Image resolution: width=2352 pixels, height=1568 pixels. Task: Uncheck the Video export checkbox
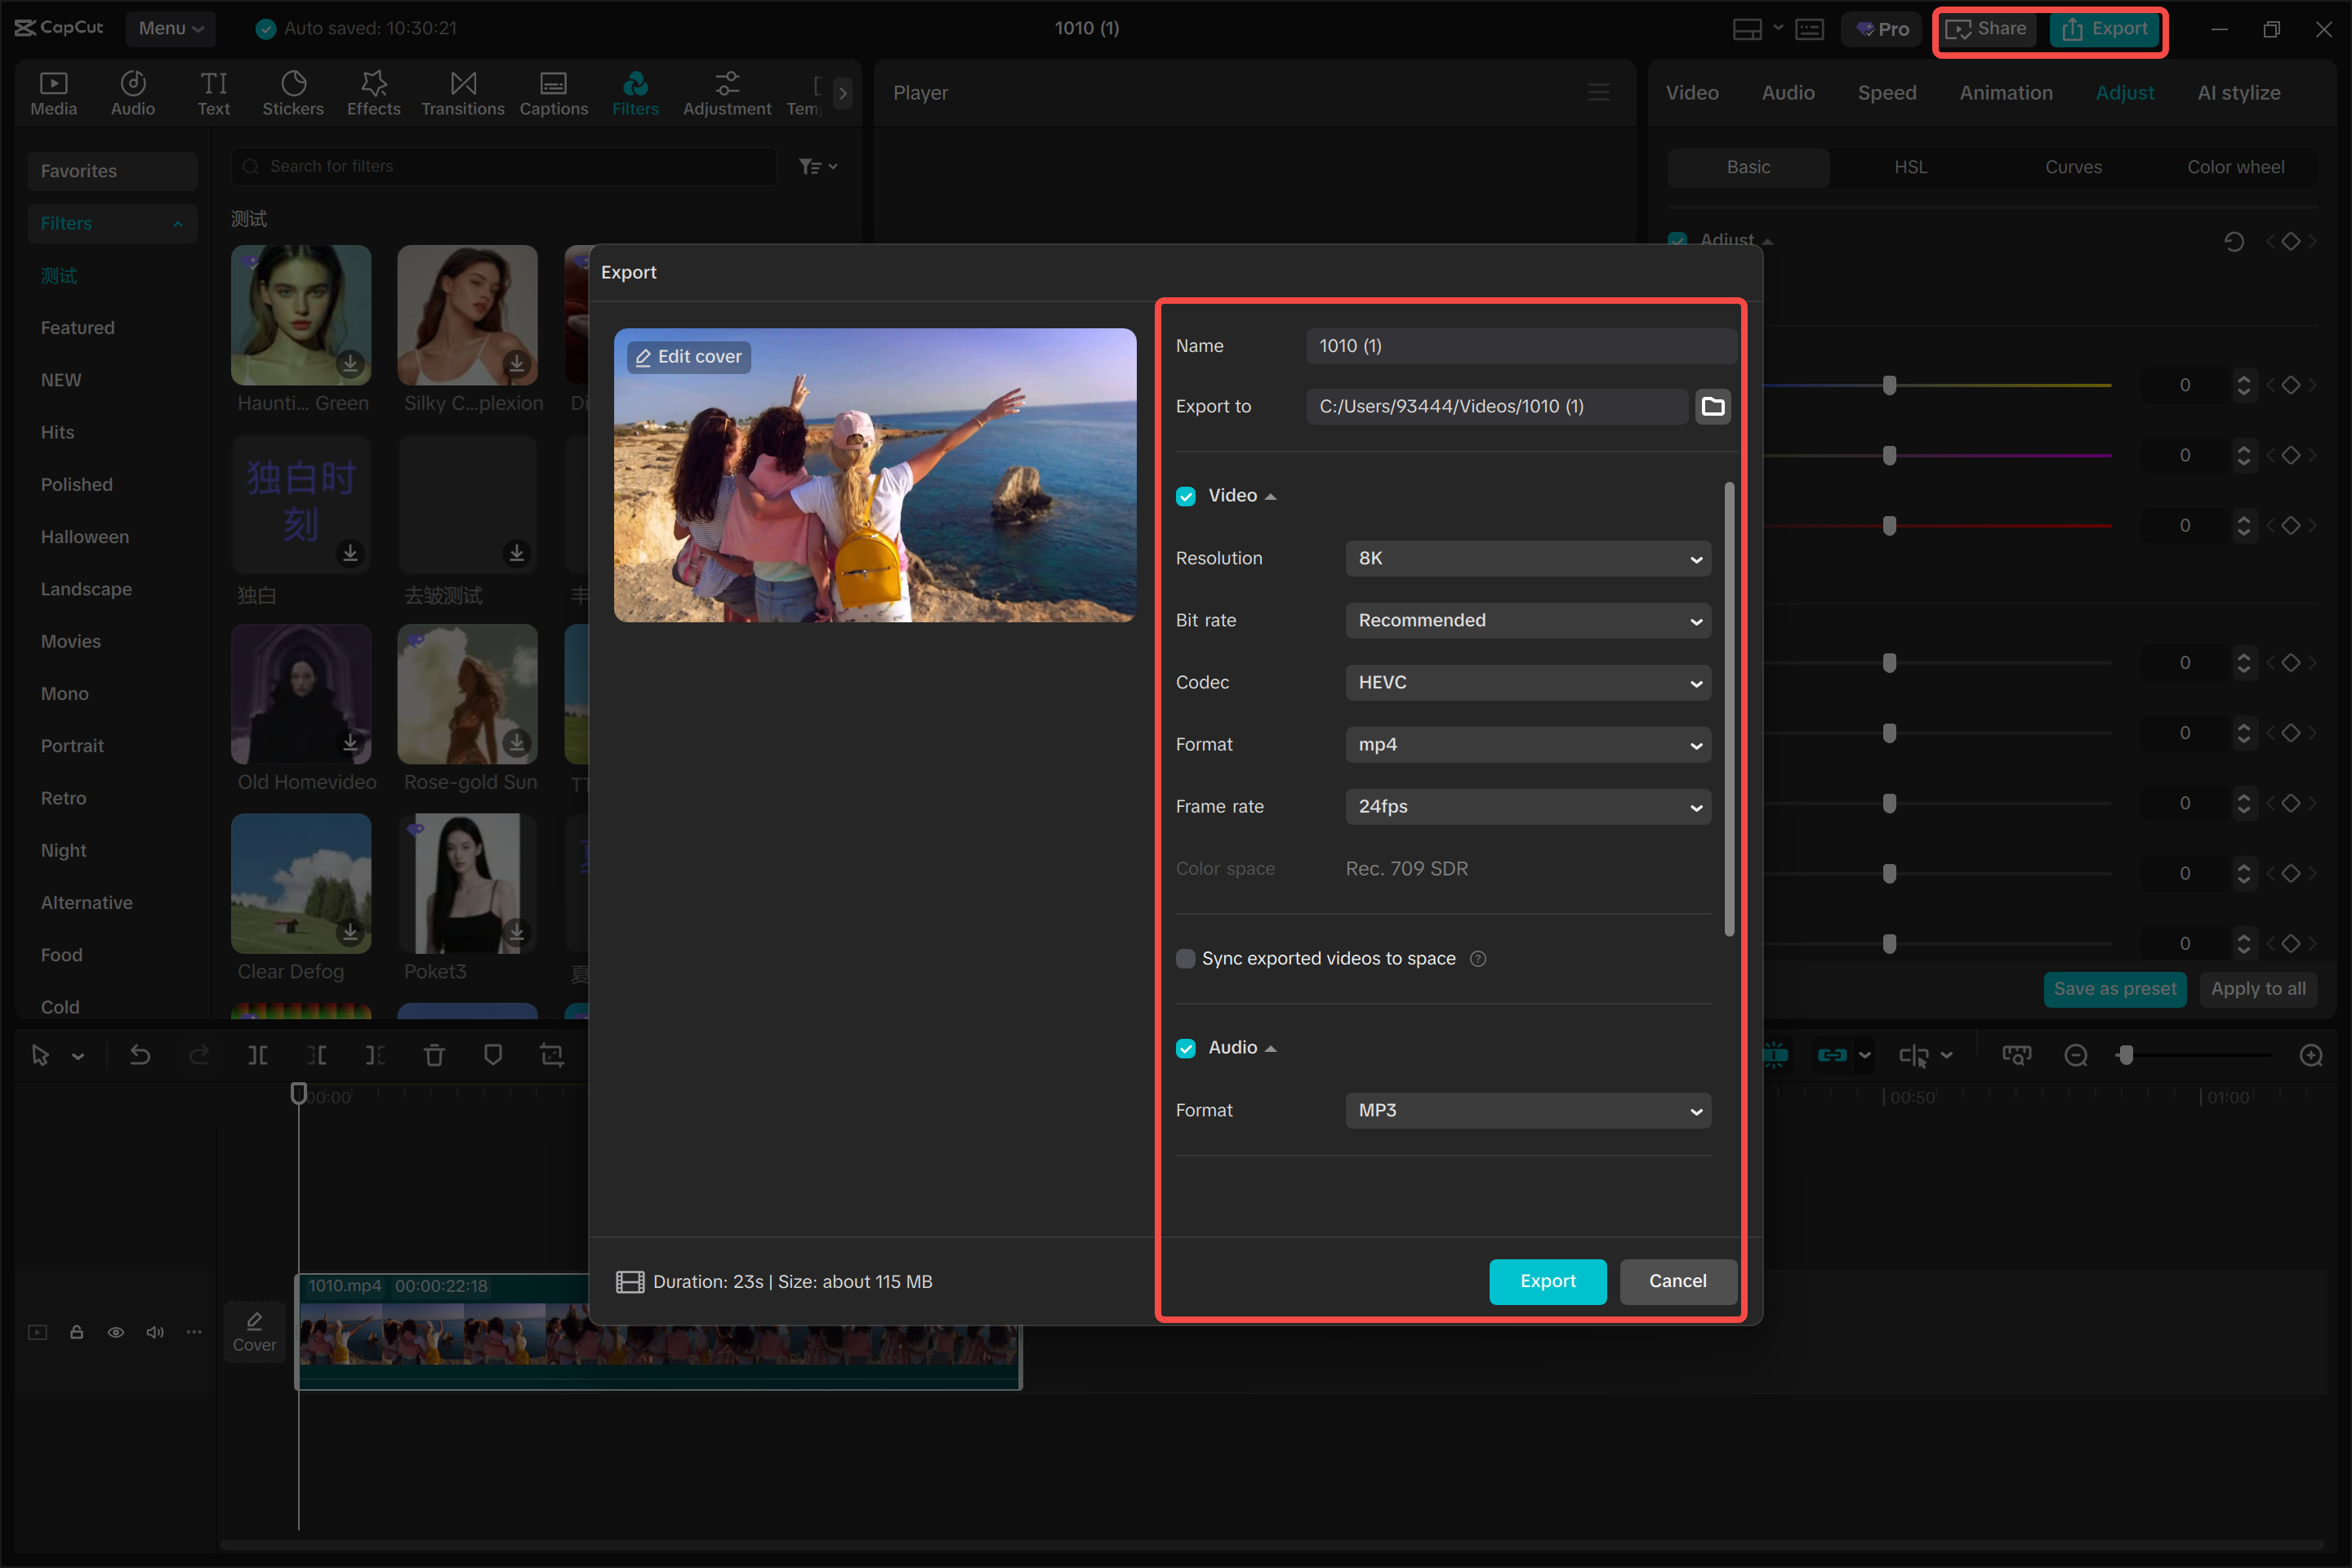tap(1186, 495)
